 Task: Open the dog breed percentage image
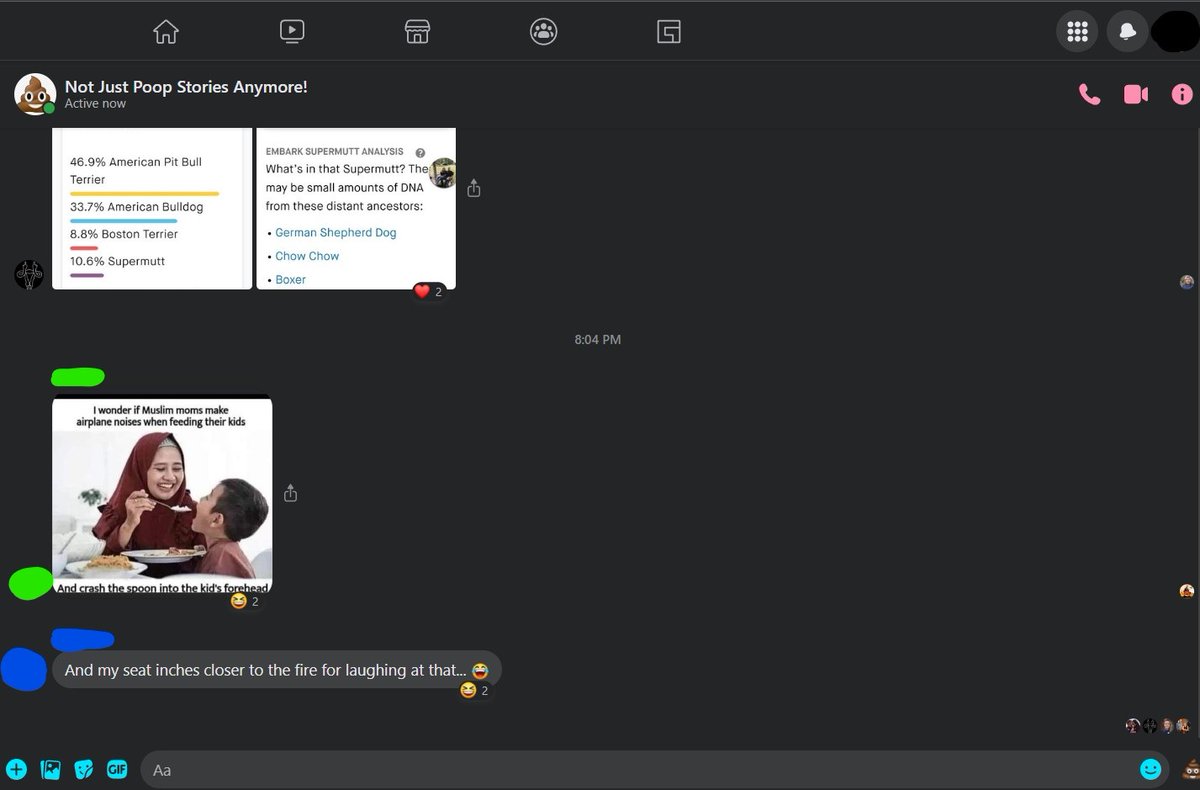(x=152, y=209)
